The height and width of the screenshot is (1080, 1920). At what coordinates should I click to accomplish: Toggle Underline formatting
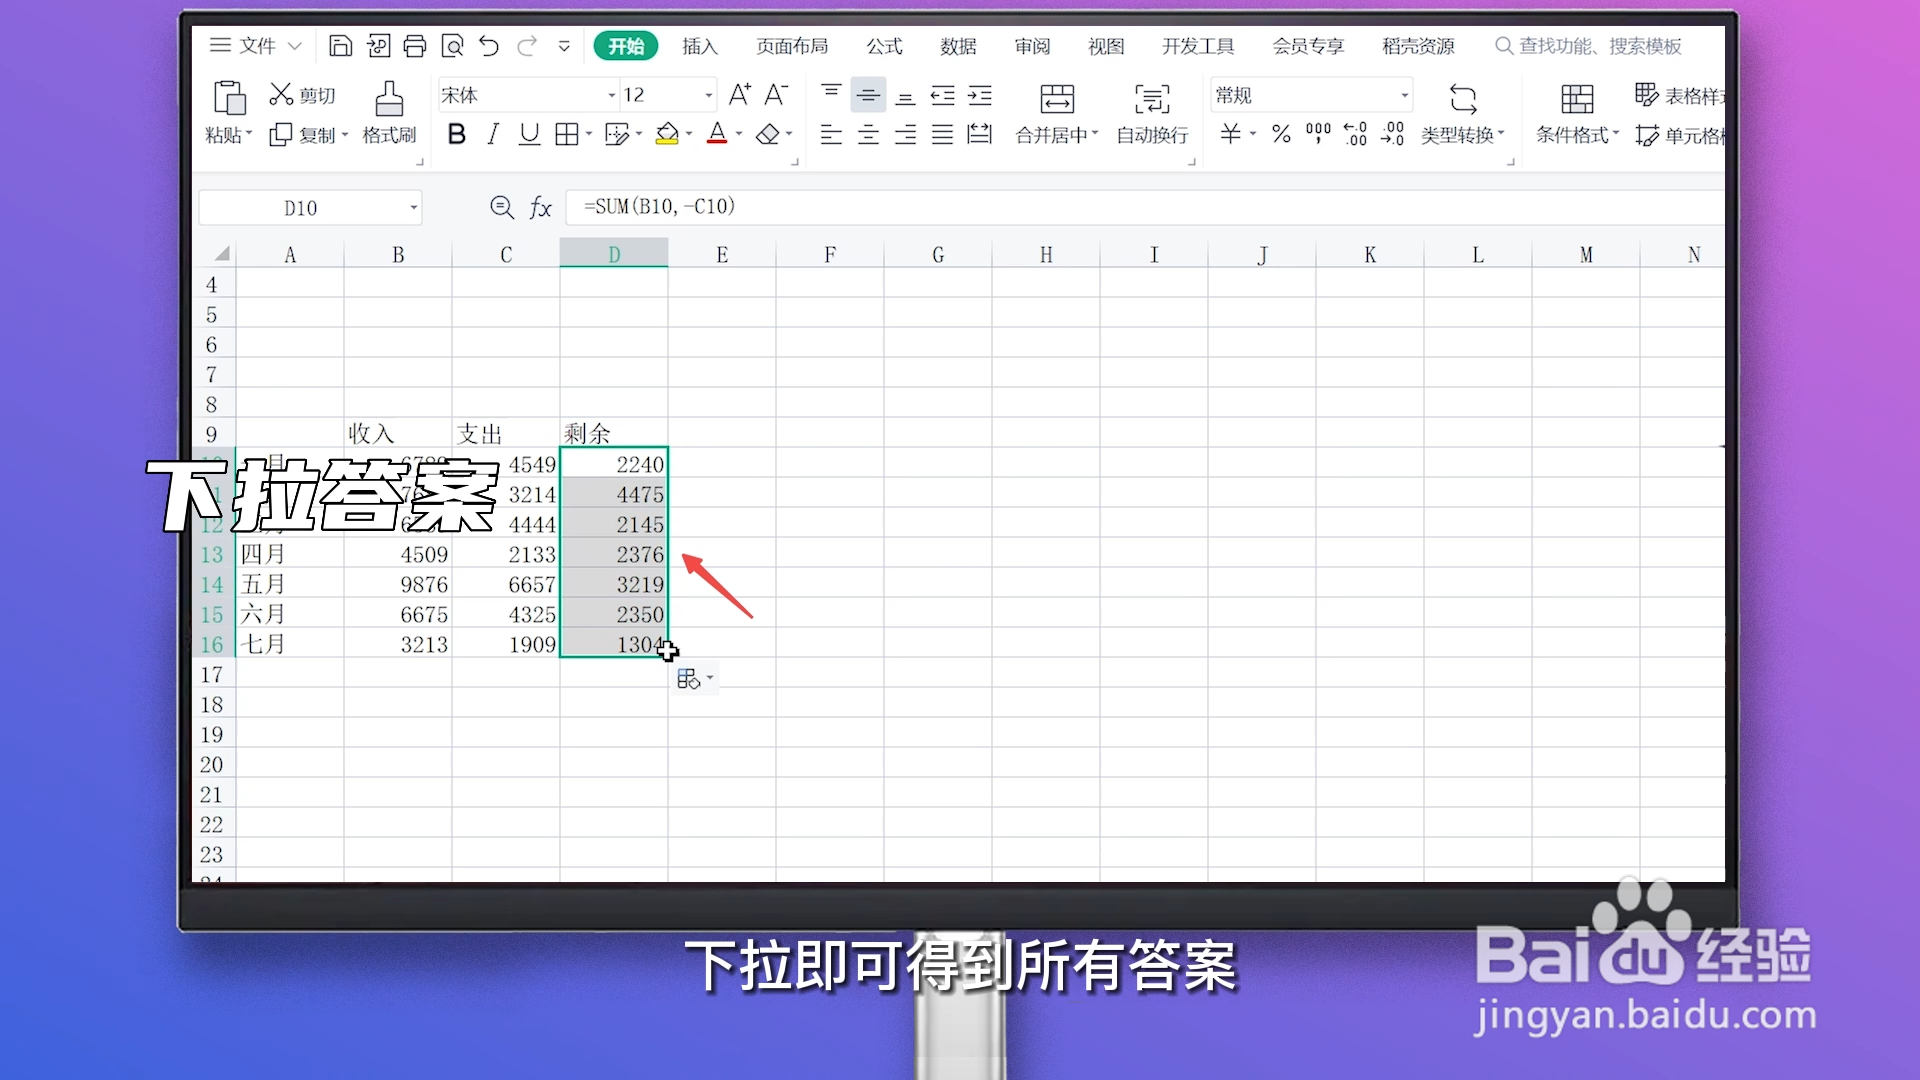tap(530, 134)
